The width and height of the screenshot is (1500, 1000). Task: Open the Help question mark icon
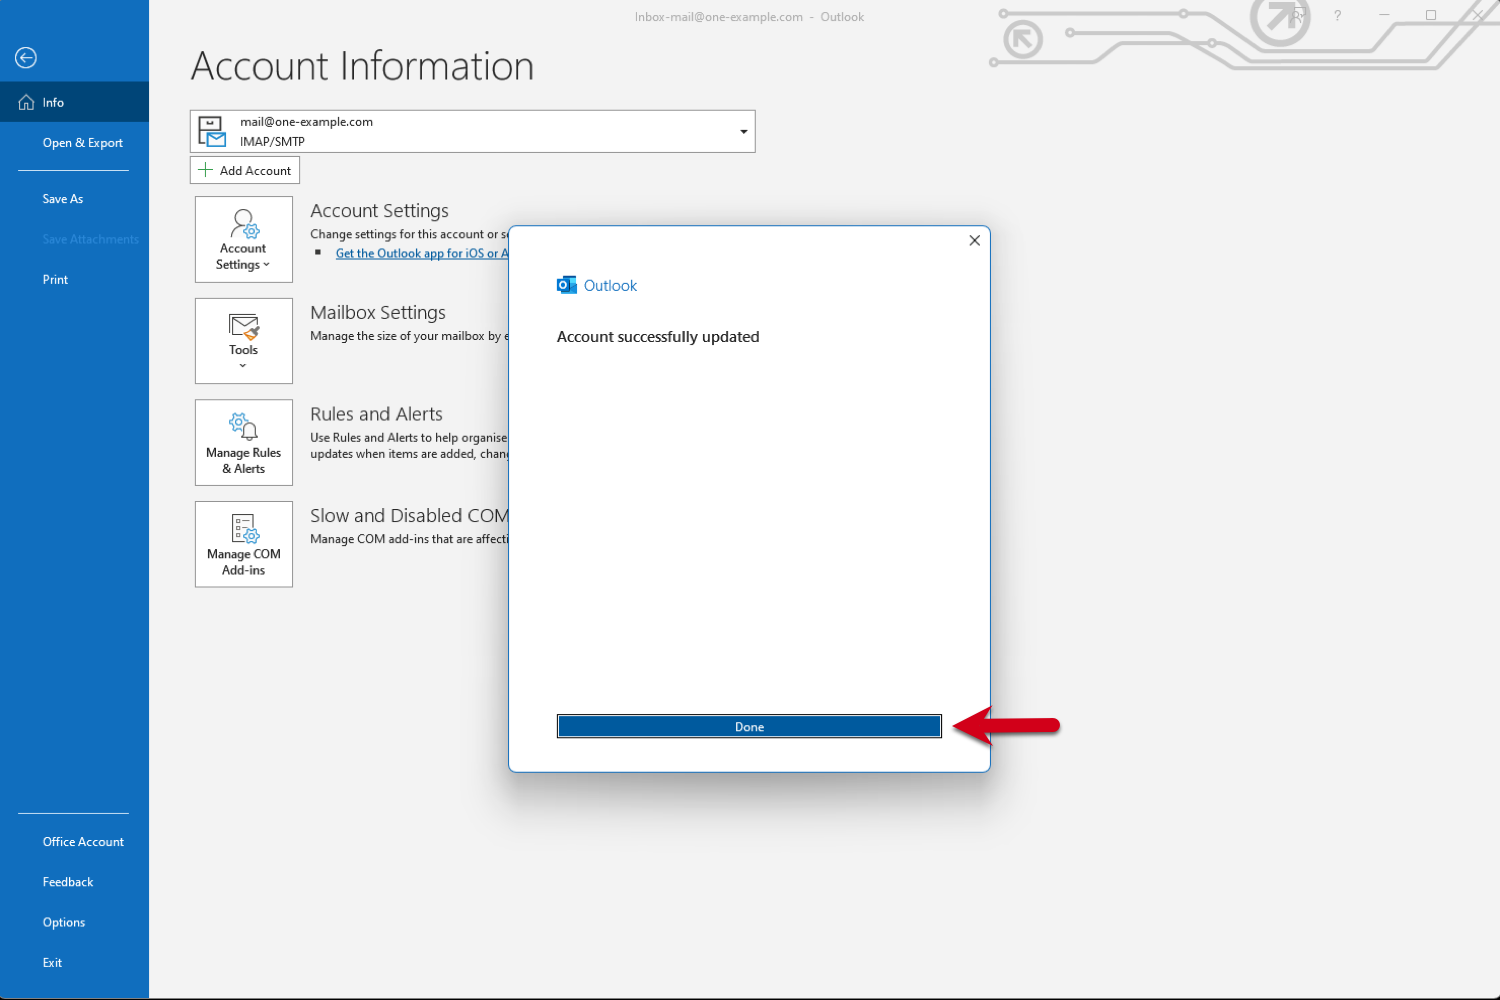point(1337,16)
